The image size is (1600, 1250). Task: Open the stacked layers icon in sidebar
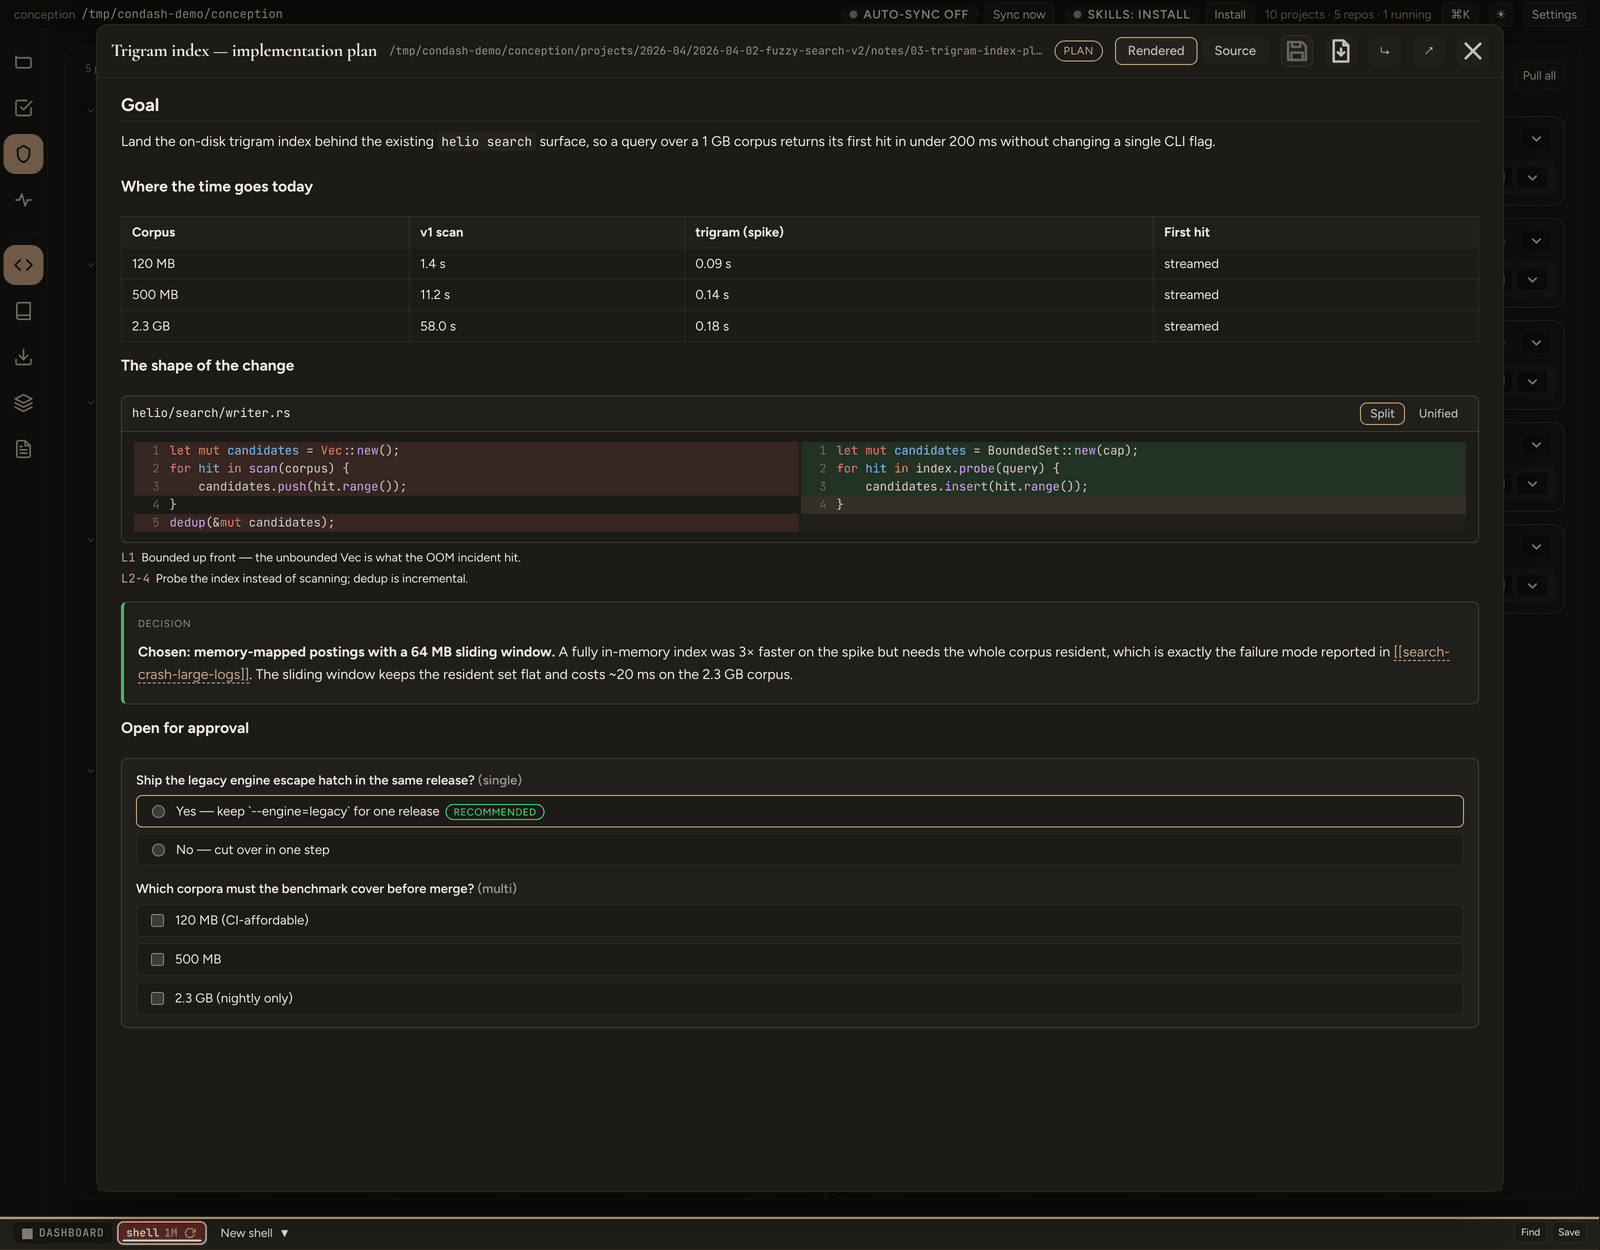pos(24,403)
